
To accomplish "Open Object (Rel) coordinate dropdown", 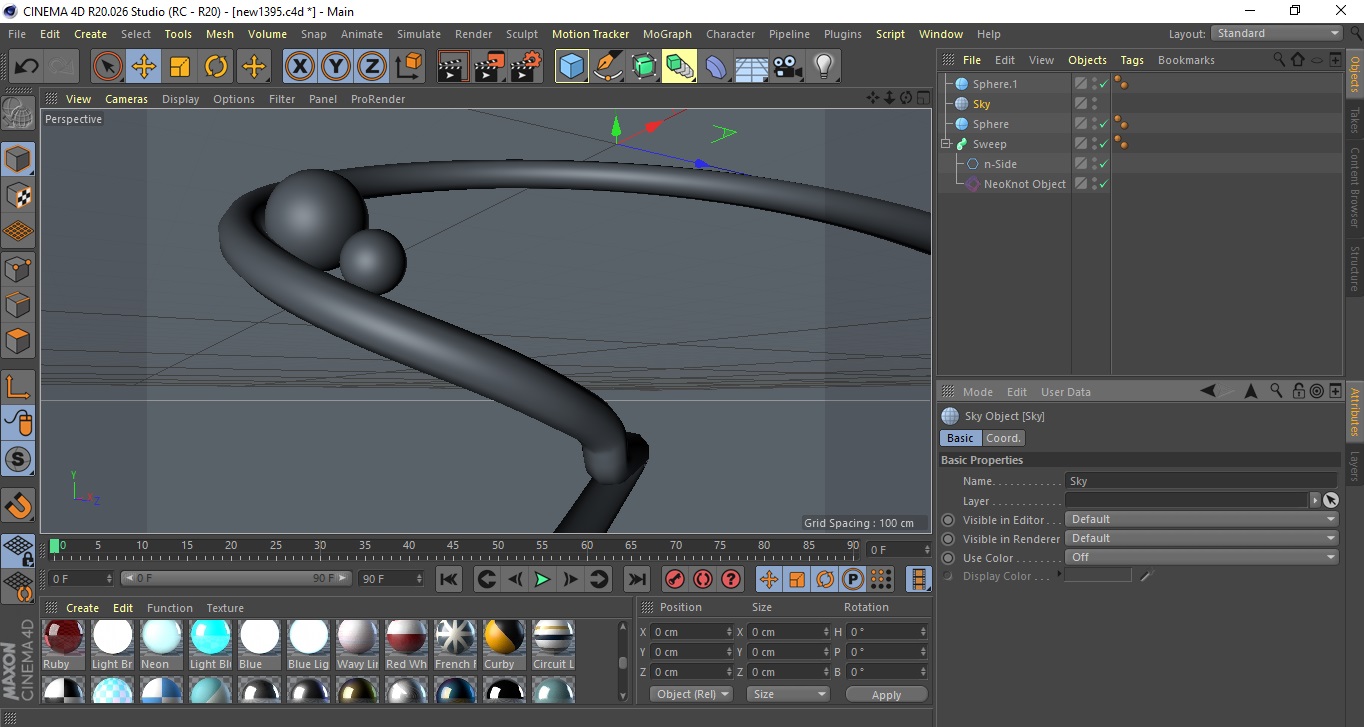I will coord(691,694).
